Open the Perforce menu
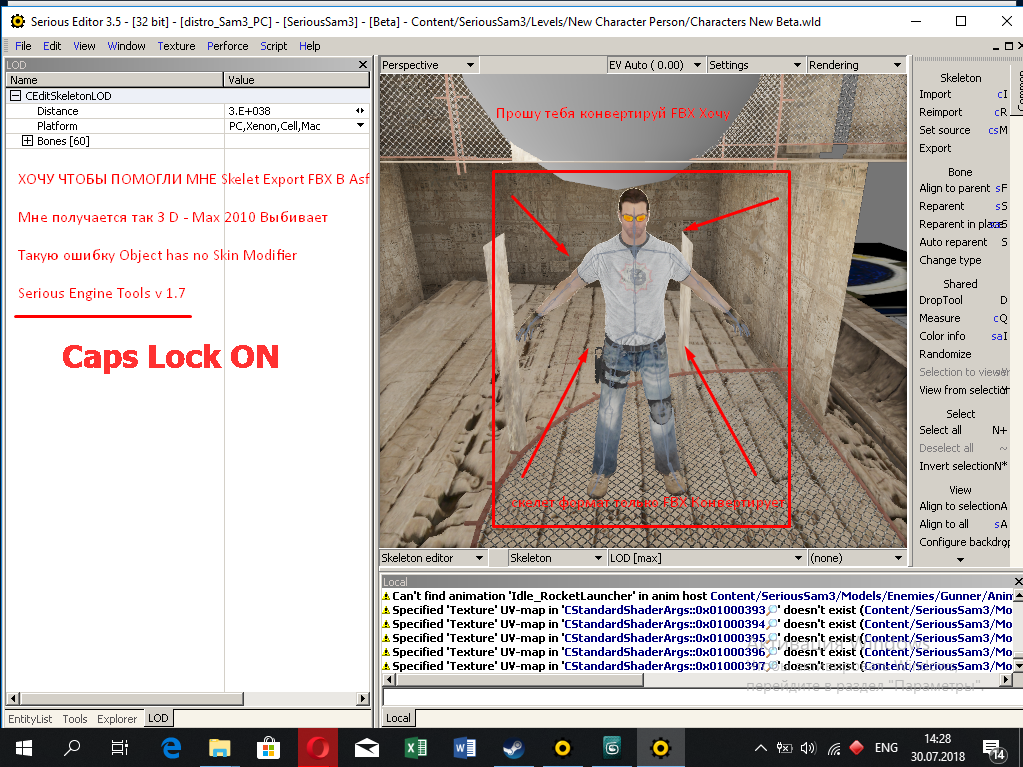 (x=228, y=46)
